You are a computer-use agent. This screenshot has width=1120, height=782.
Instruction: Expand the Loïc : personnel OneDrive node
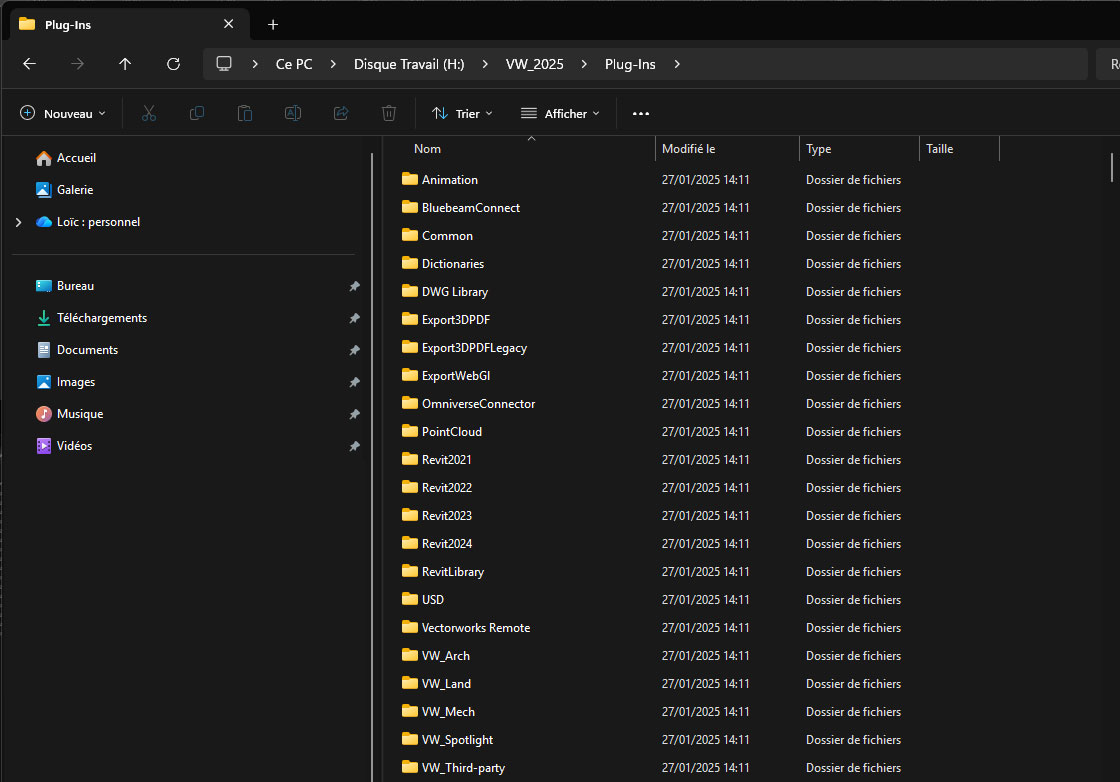coord(18,222)
